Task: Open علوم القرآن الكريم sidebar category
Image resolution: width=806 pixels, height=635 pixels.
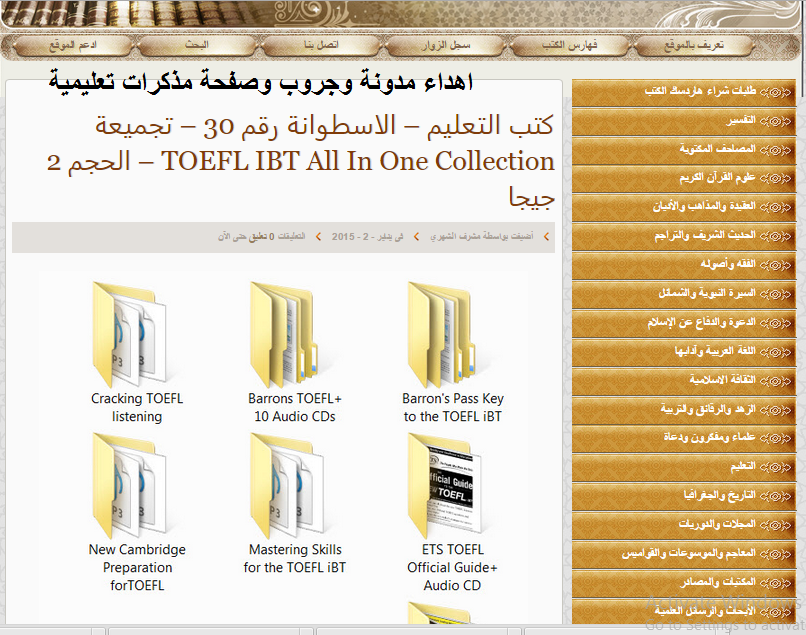Action: click(x=684, y=178)
